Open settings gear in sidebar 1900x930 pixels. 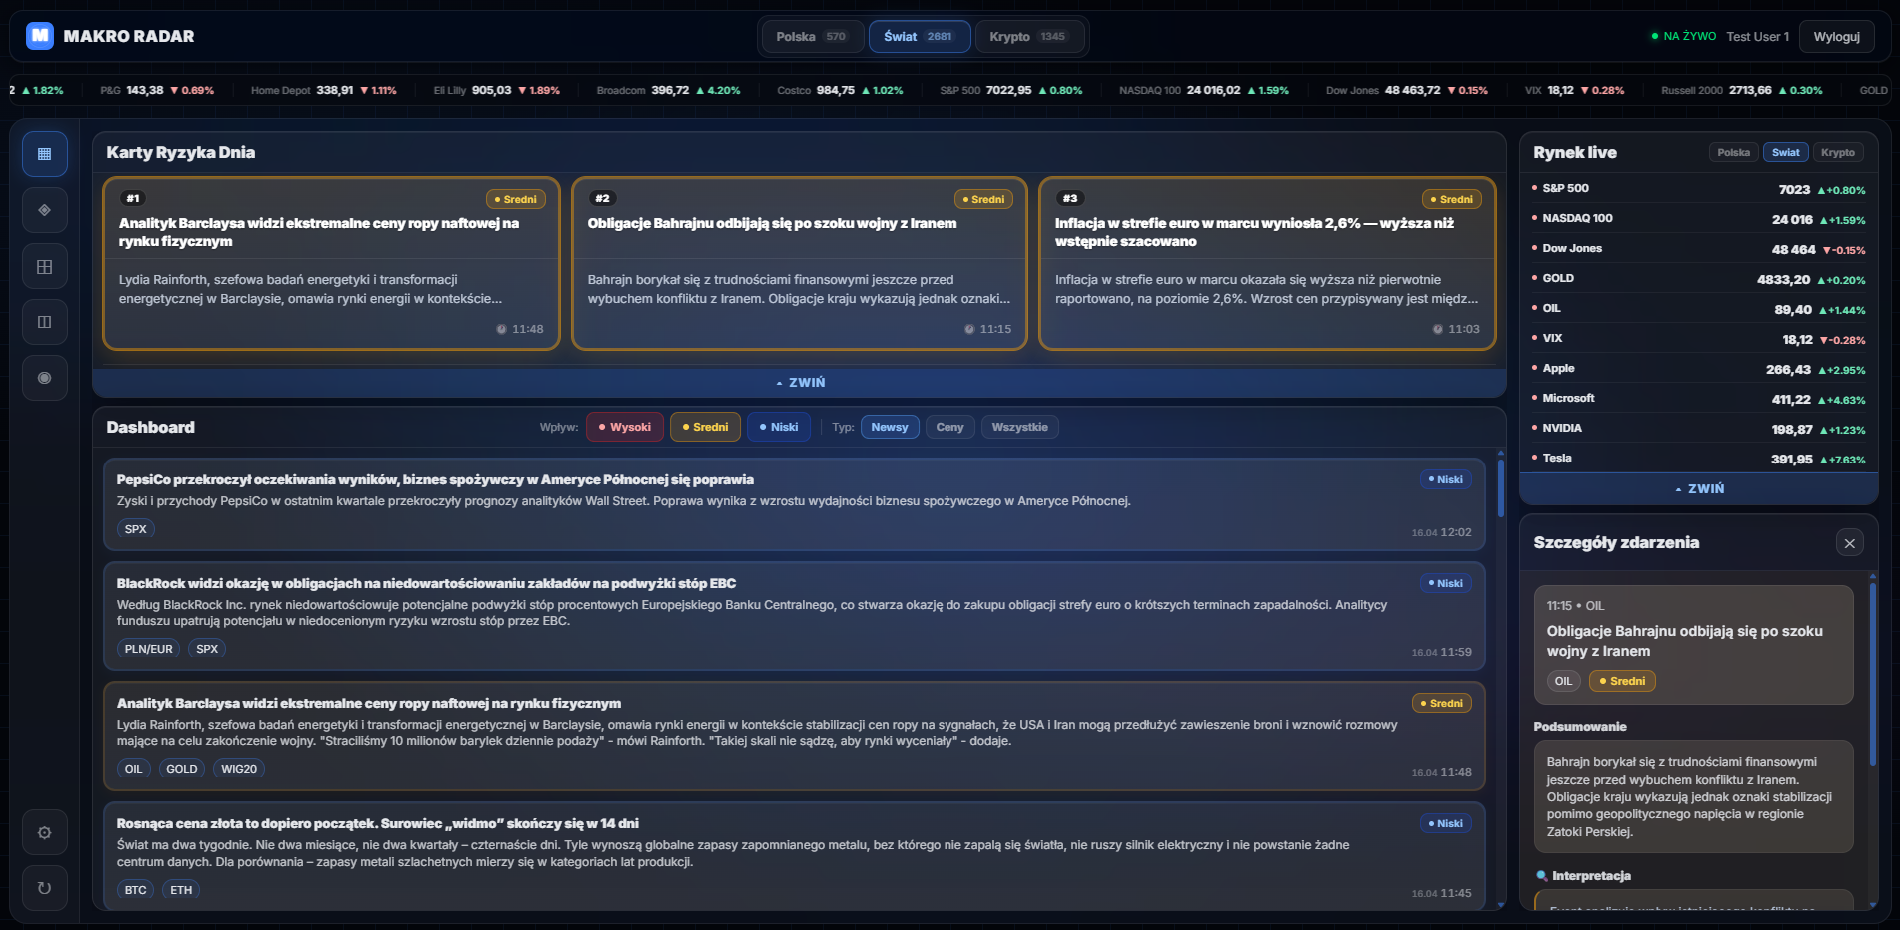pos(45,832)
